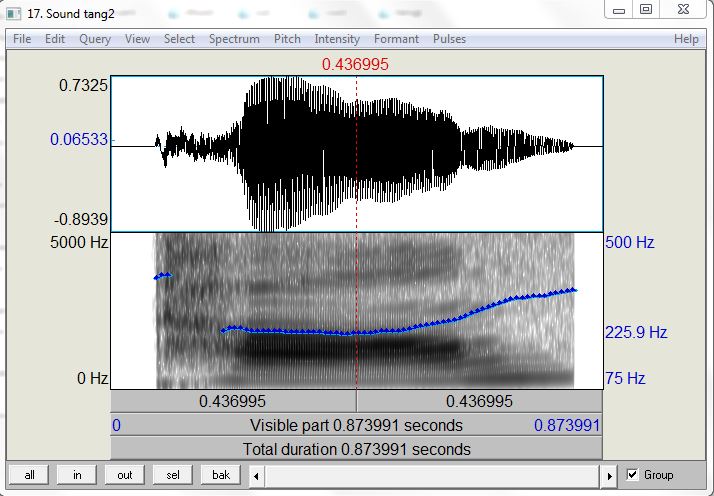
Task: Minimize the Sound tang2 window
Action: 619,10
